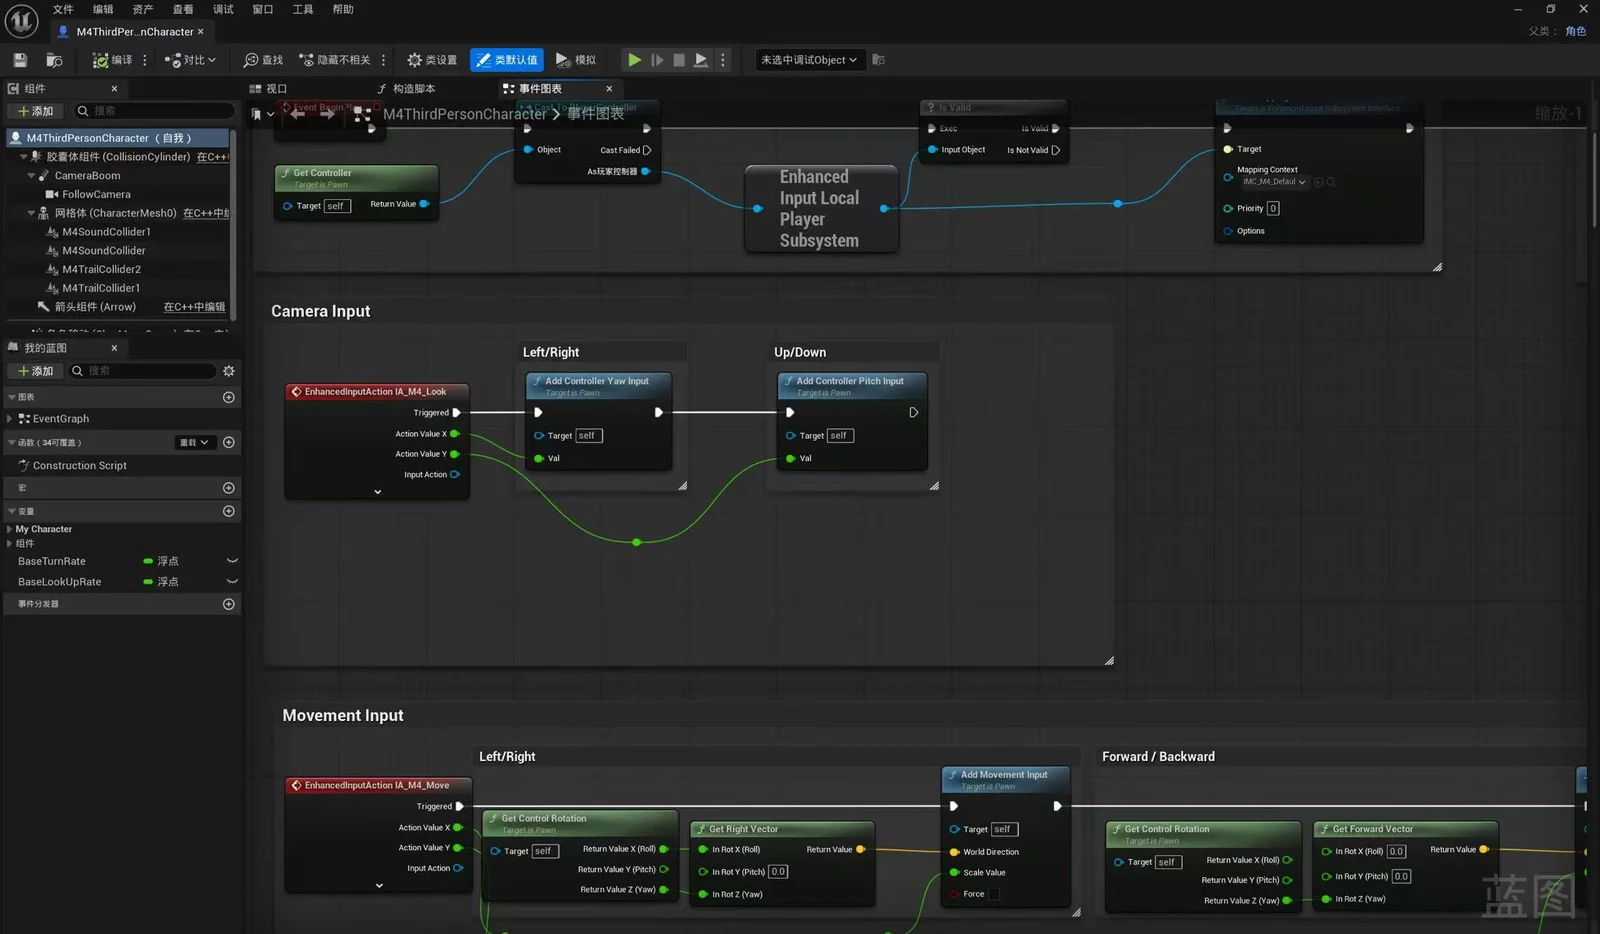Collapse the CollisionCylinder tree node
This screenshot has width=1600, height=934.
pyautogui.click(x=23, y=157)
